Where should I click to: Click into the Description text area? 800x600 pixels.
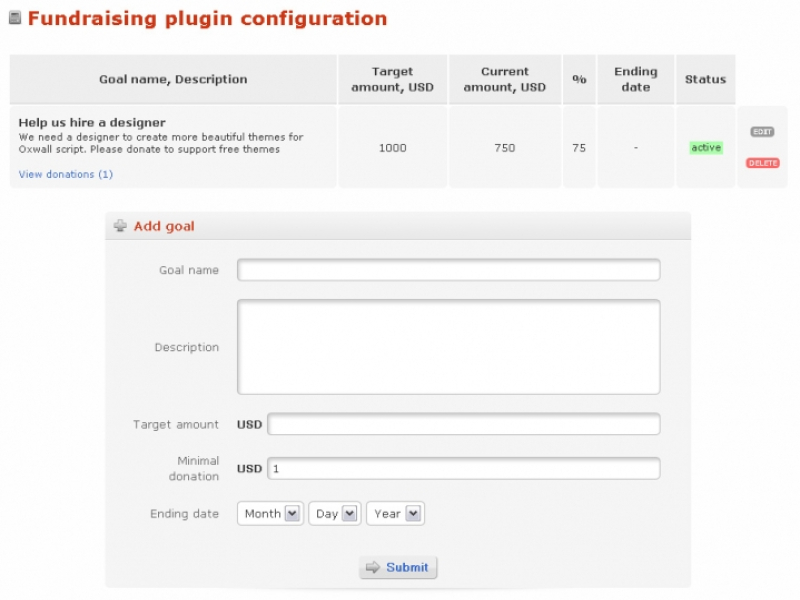tap(448, 346)
